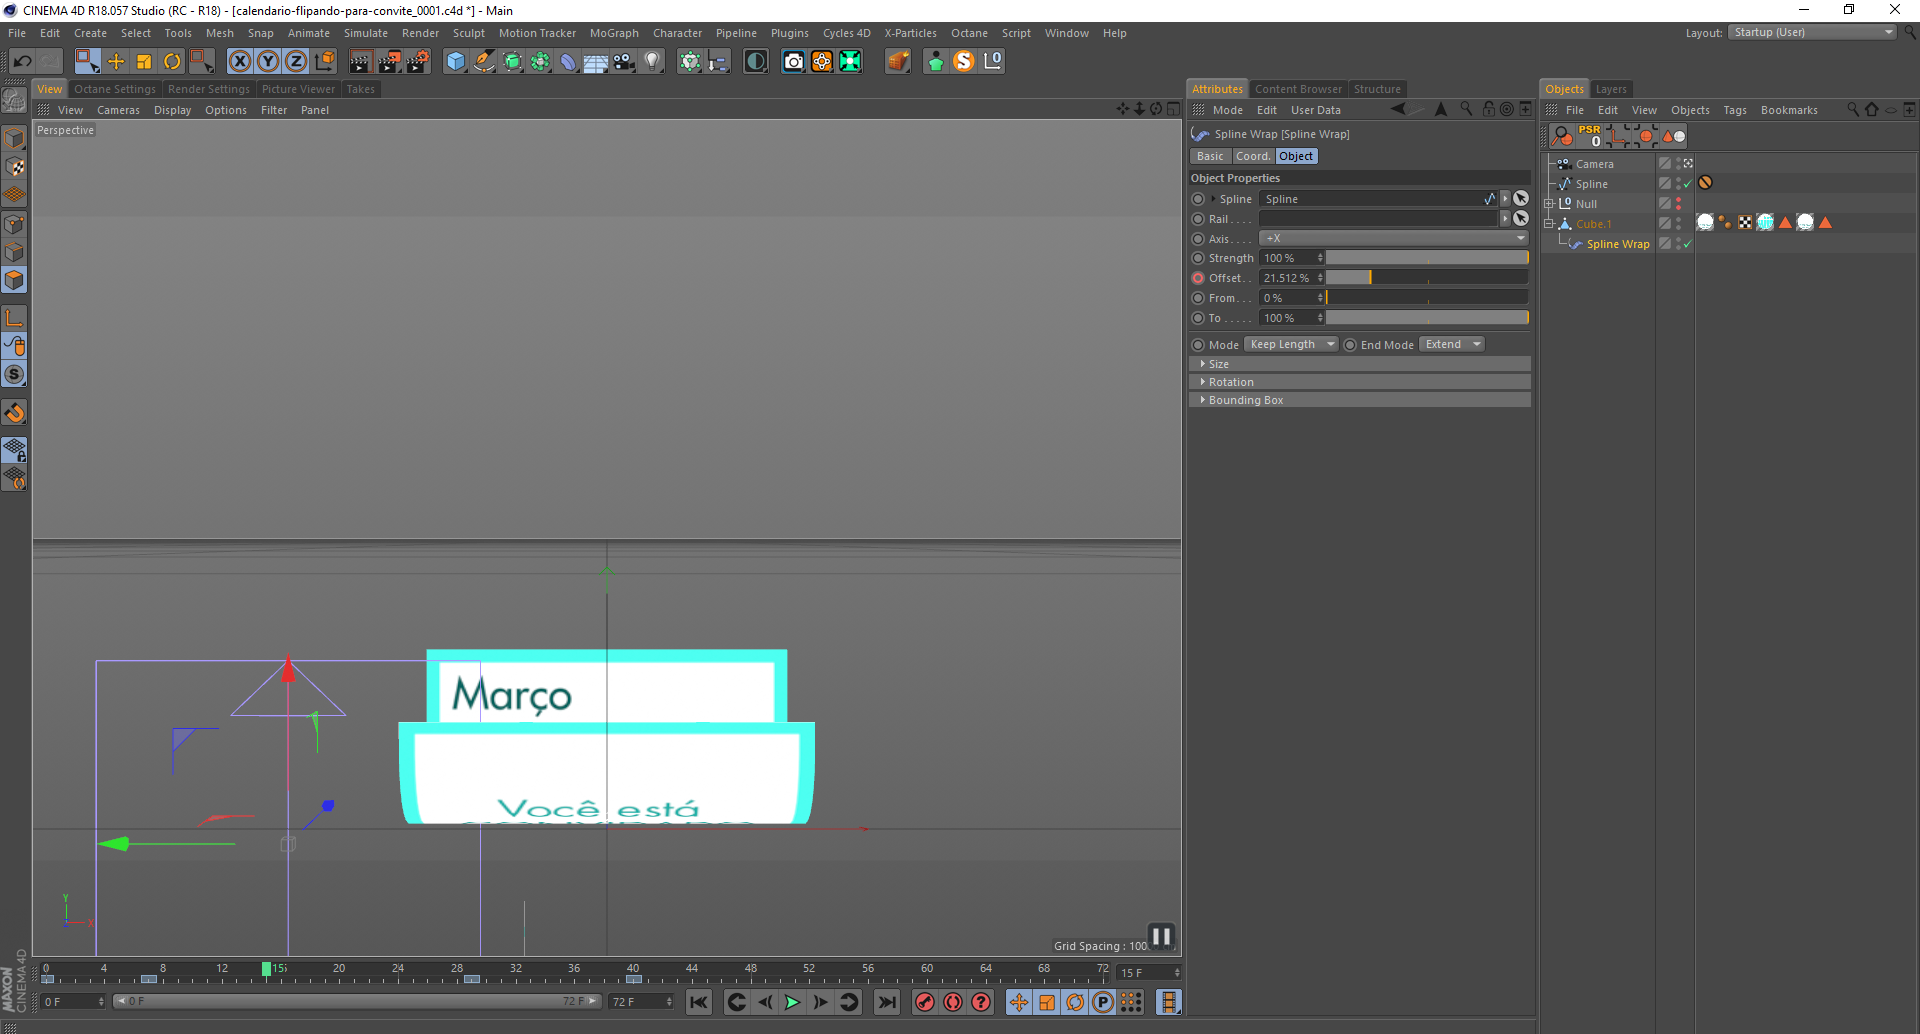Add a Cube primitive object

pos(456,62)
